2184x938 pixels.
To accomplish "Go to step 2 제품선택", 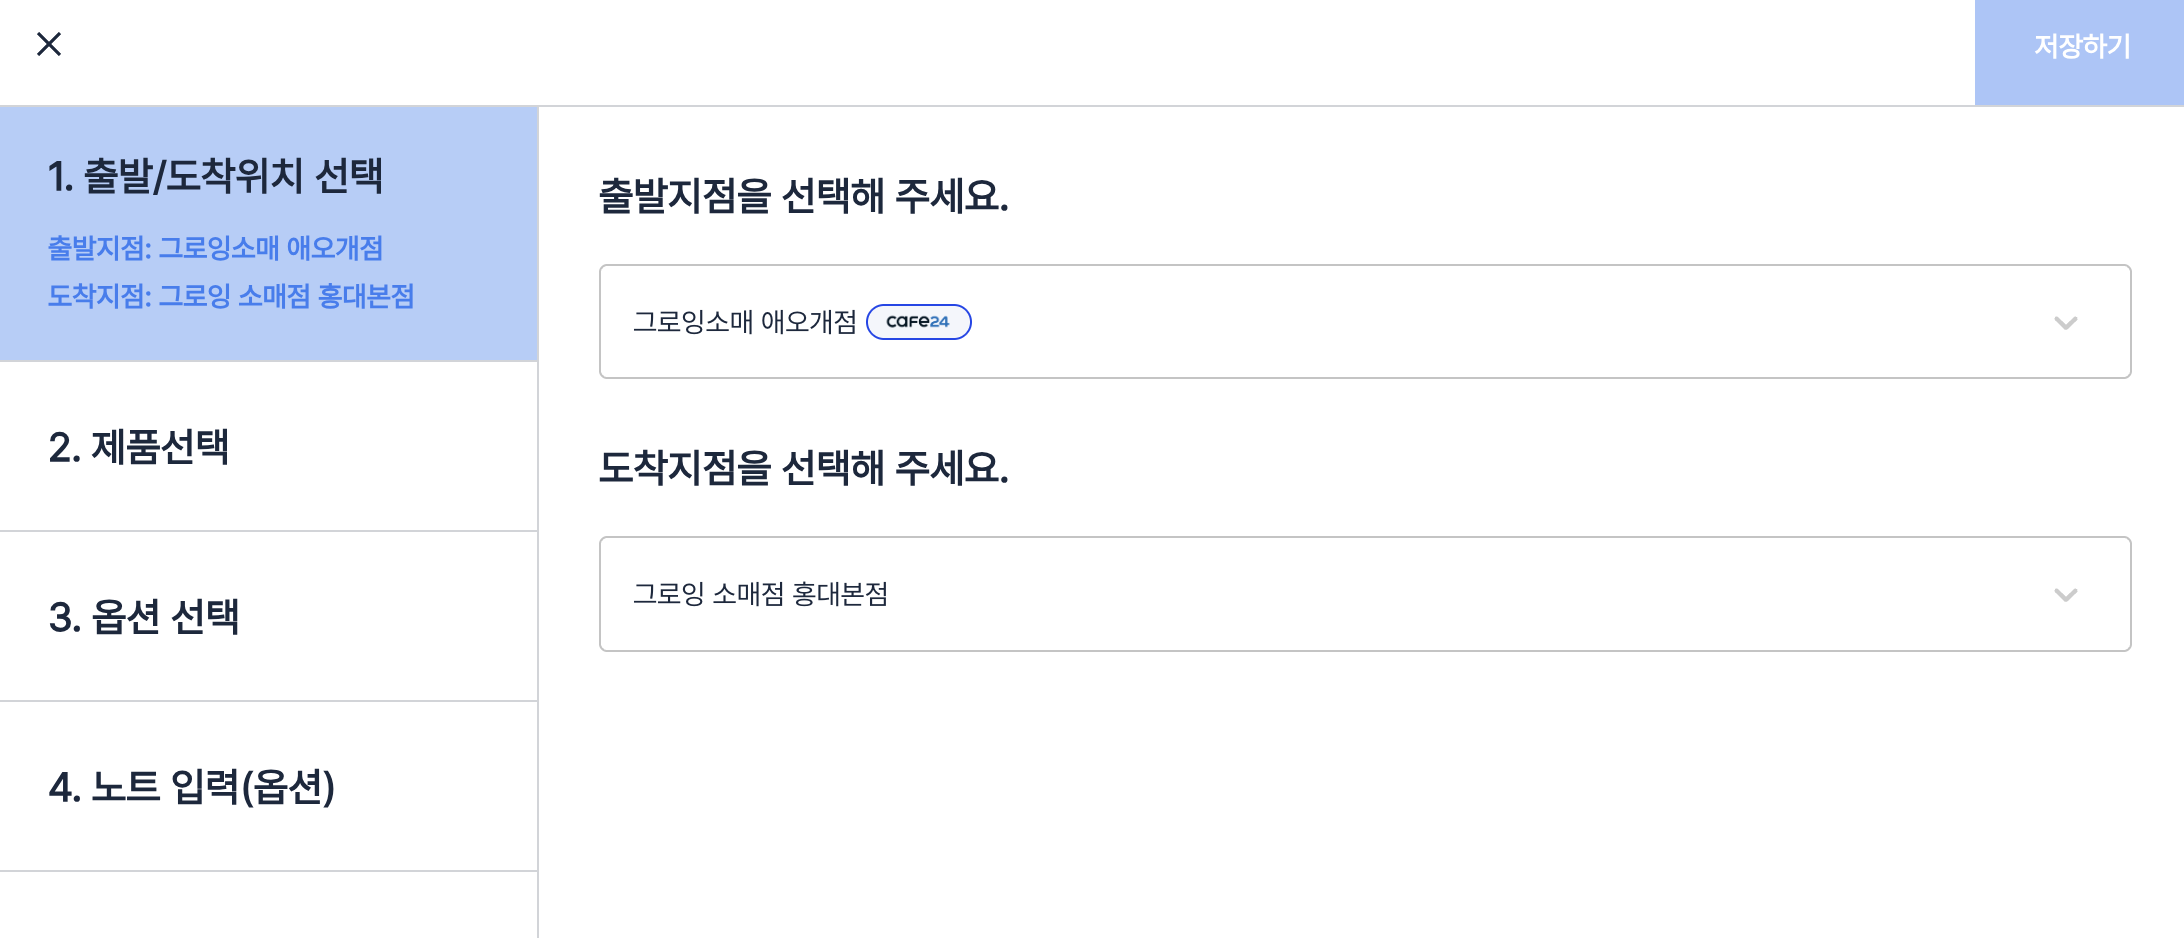I will [x=139, y=447].
